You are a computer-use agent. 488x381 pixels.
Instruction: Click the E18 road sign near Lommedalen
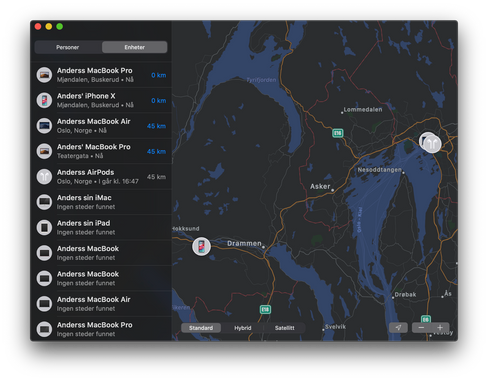tap(338, 133)
